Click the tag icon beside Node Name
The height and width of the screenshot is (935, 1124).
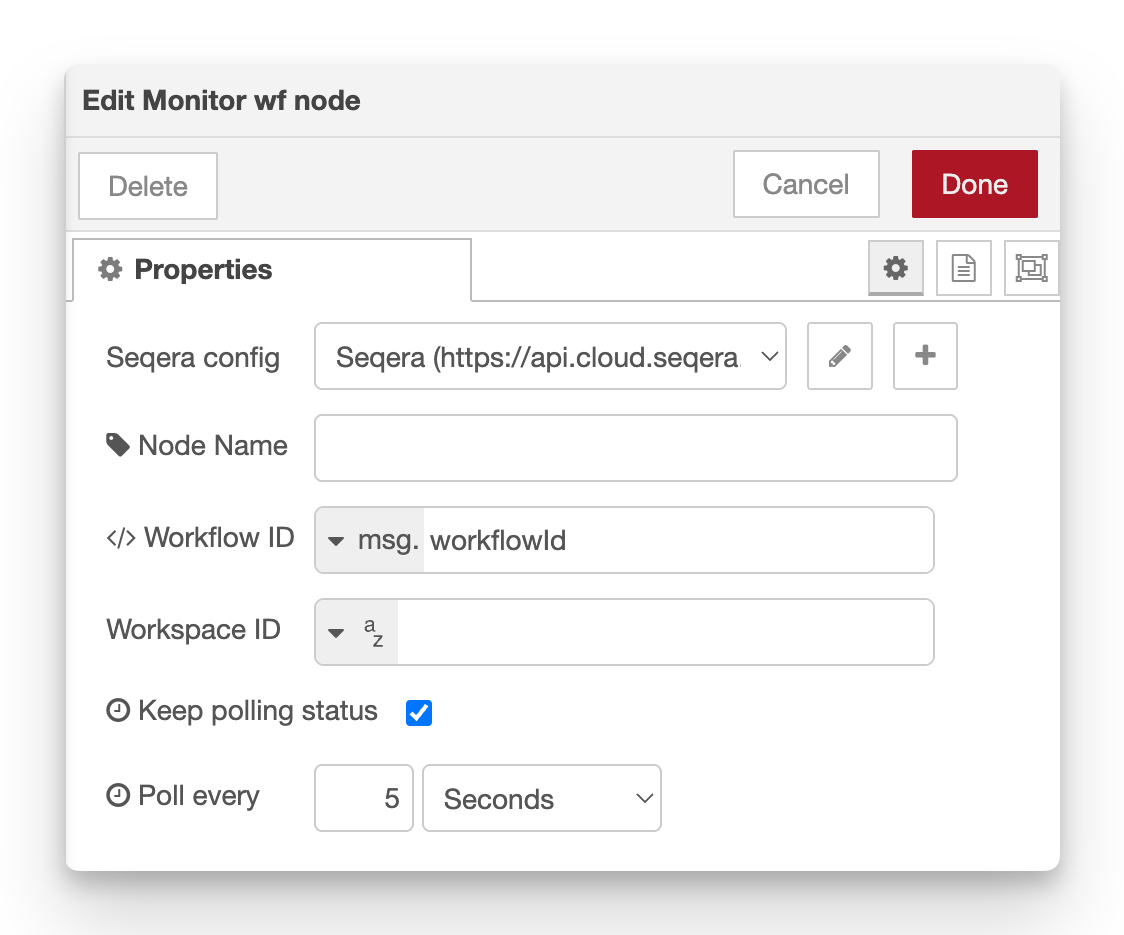point(118,444)
